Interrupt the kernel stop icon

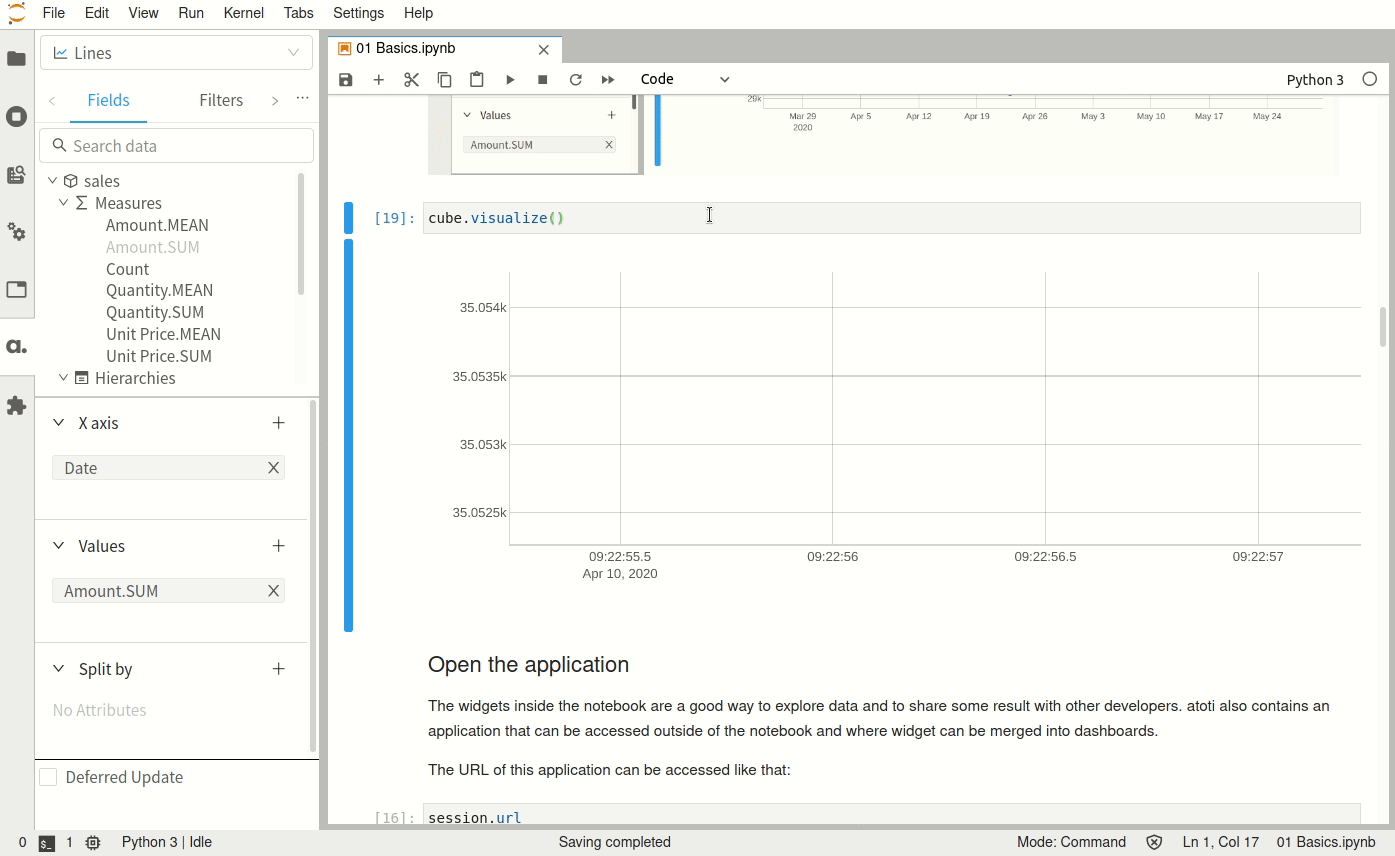point(543,80)
